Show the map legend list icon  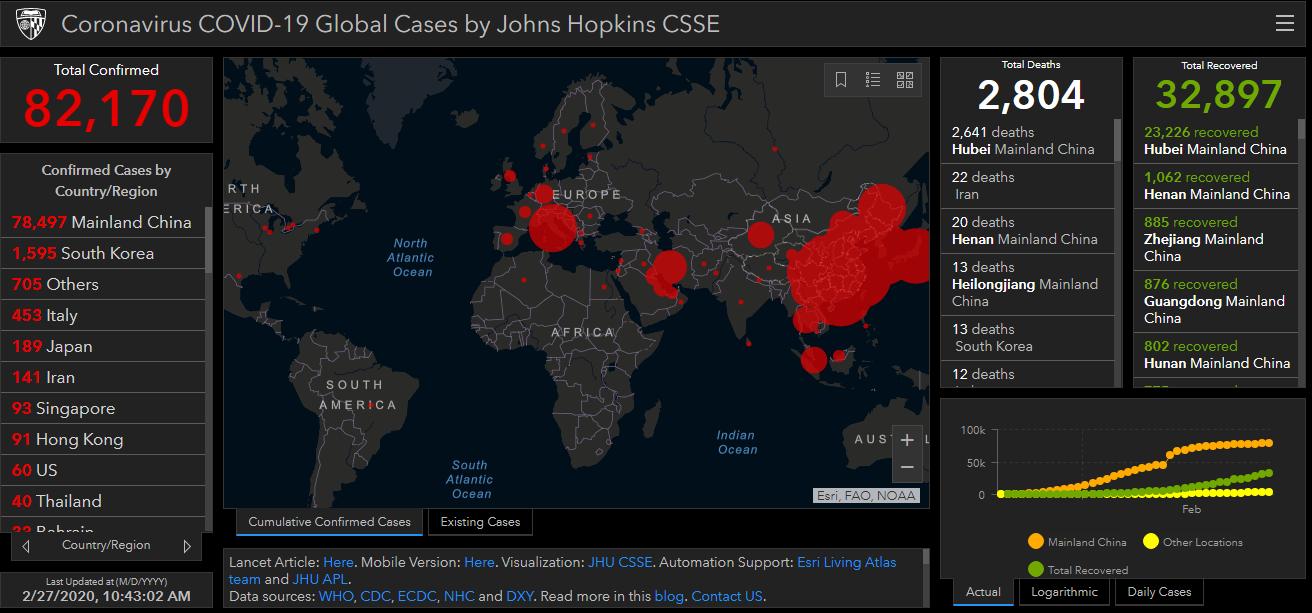pos(873,80)
